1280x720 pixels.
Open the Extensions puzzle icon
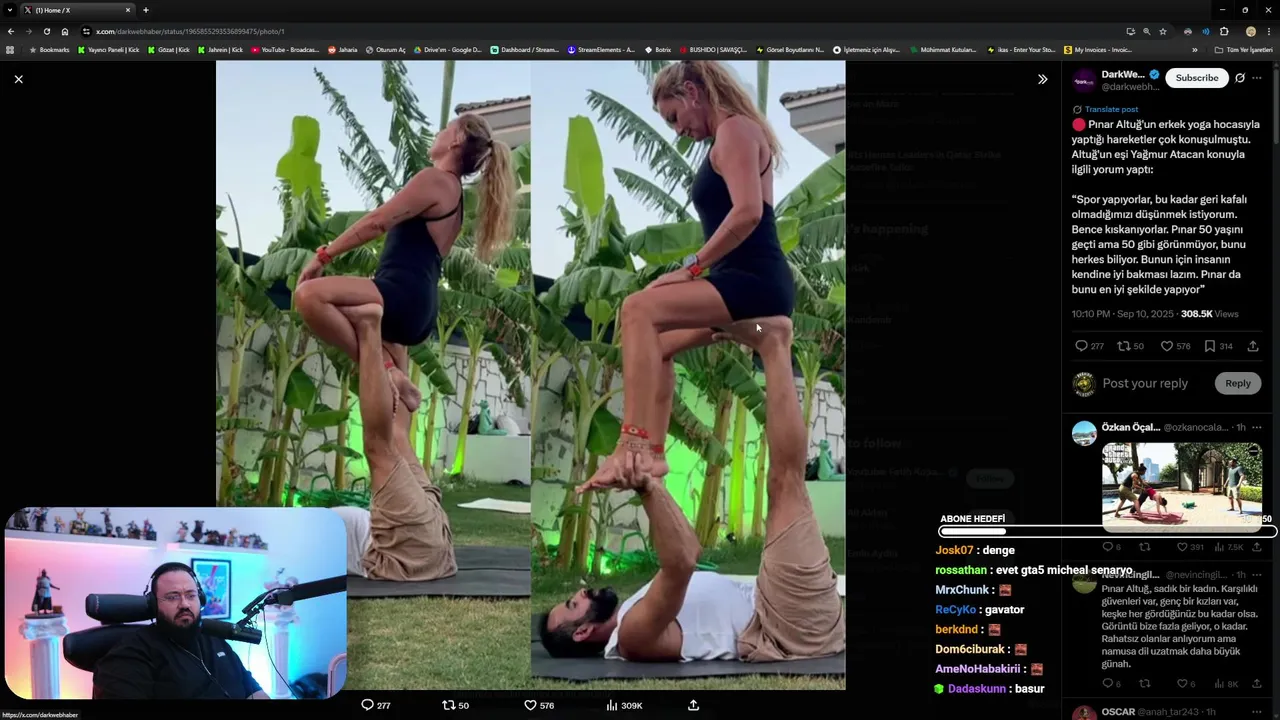point(1224,31)
